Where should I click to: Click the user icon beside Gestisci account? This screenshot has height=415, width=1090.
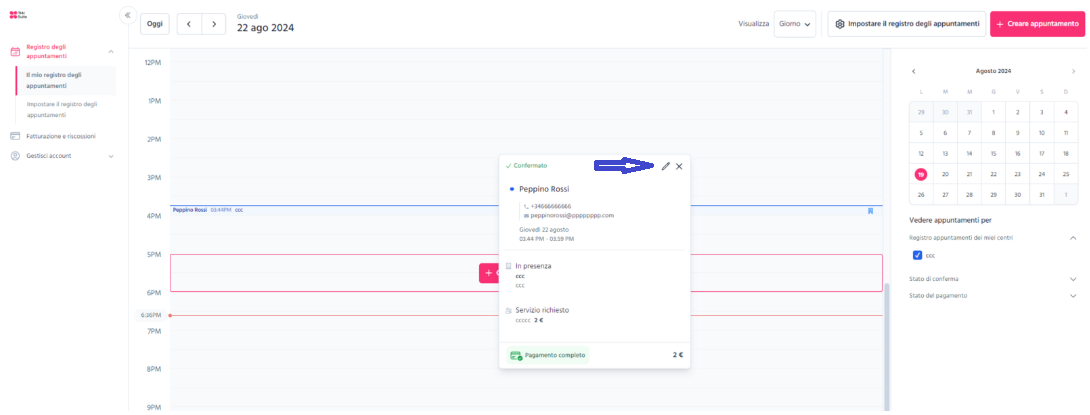(x=15, y=156)
